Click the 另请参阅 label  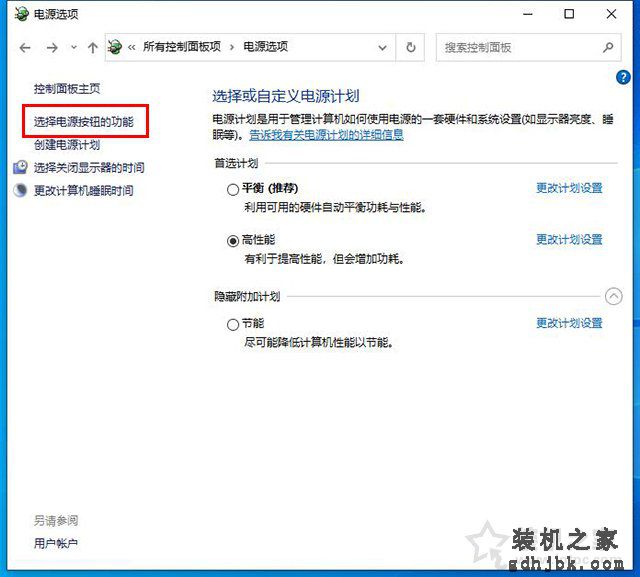click(56, 520)
